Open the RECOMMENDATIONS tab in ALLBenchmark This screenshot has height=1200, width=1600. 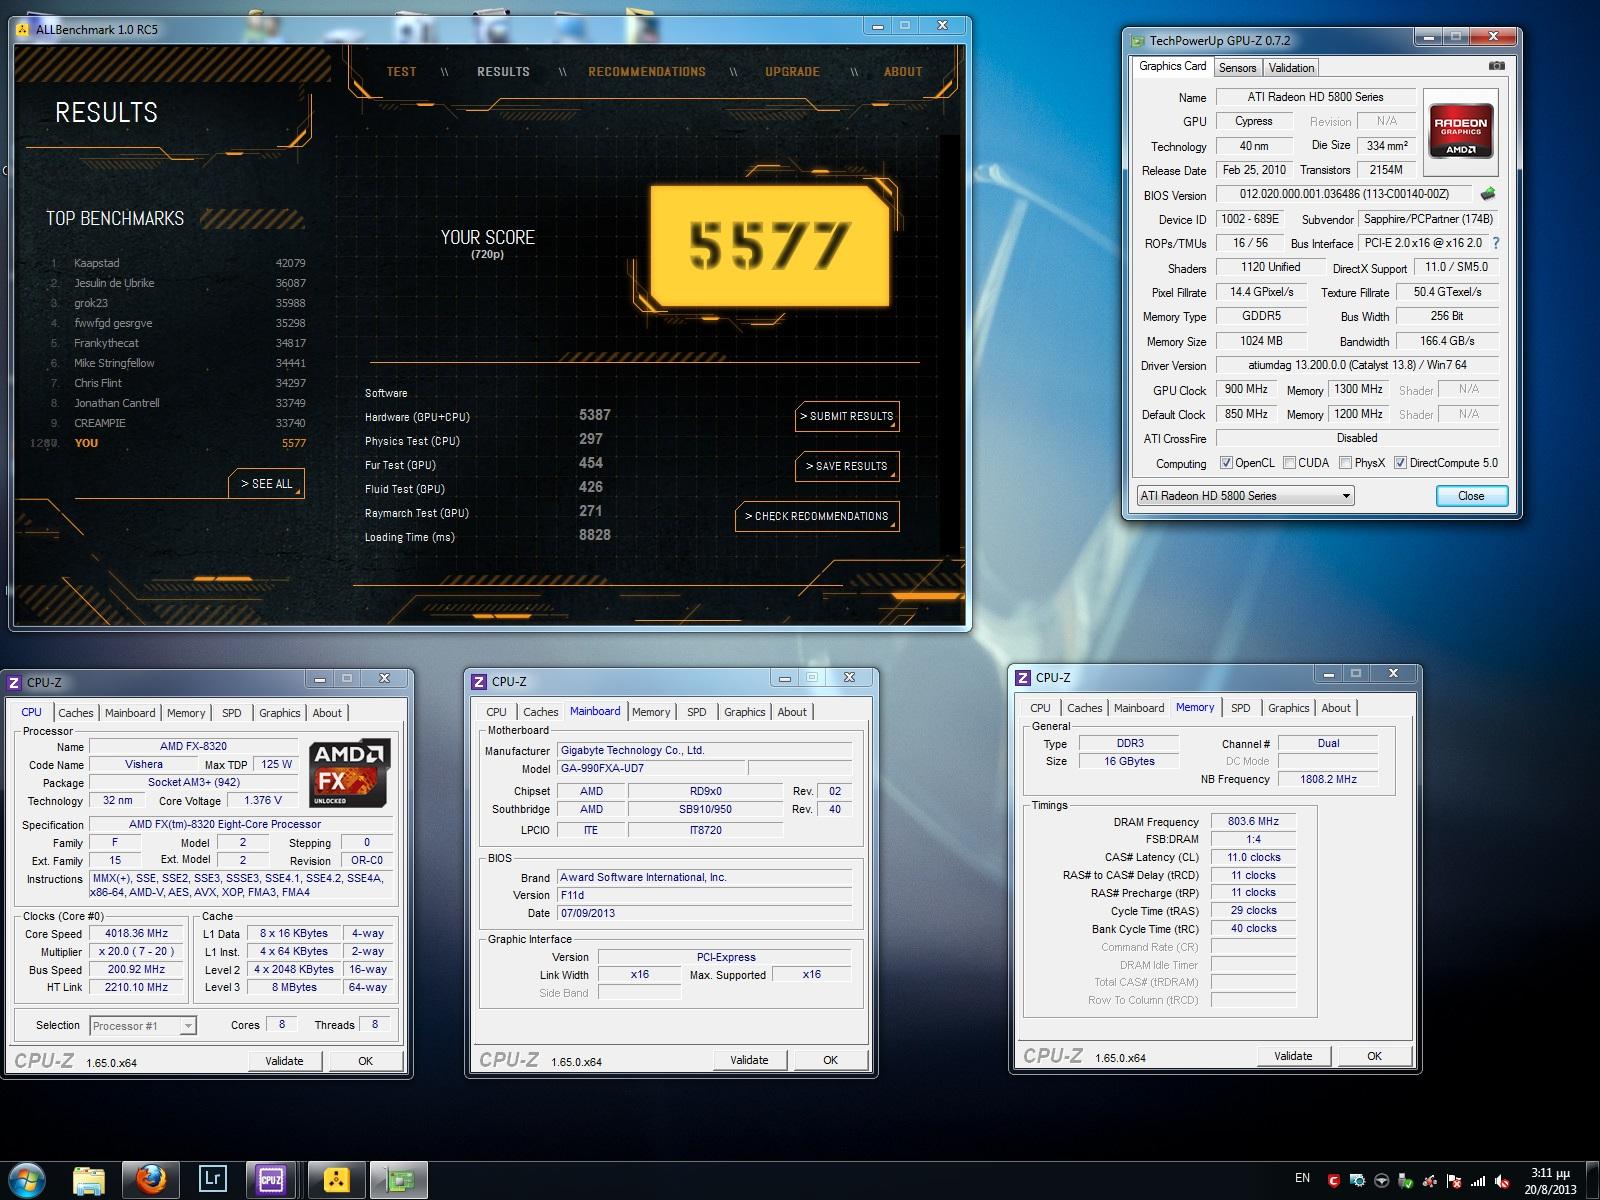[647, 72]
